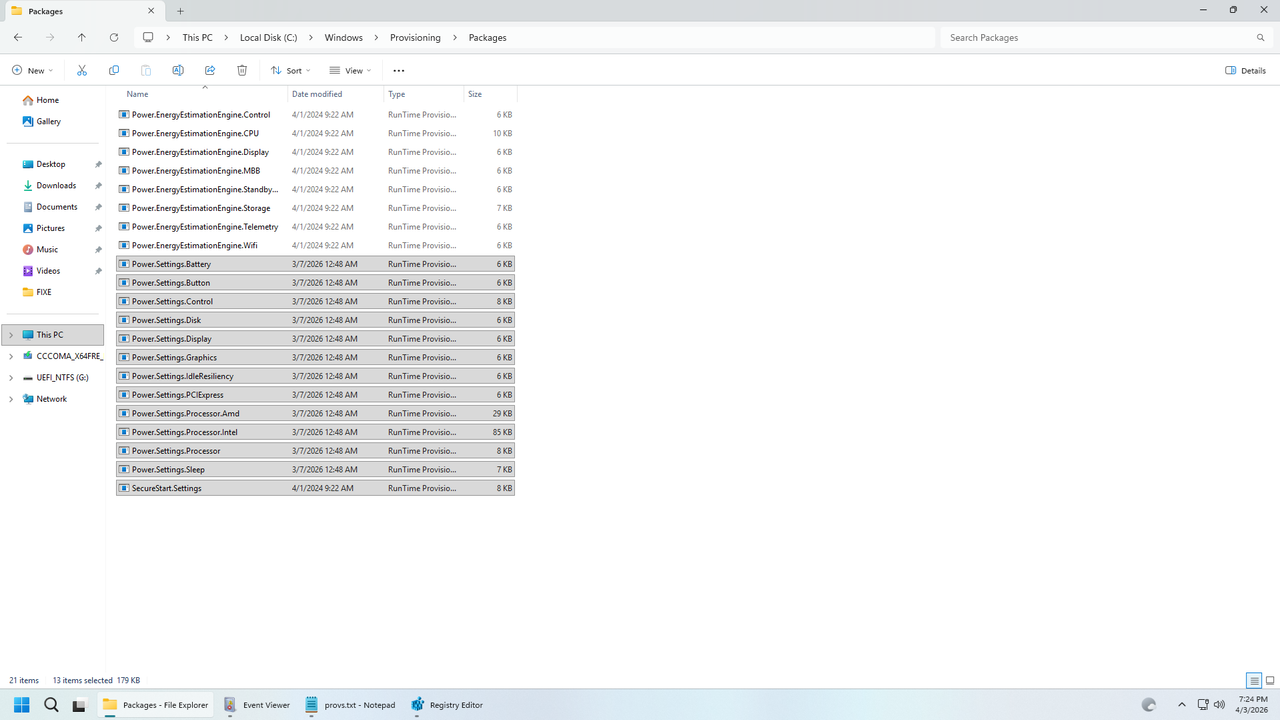The height and width of the screenshot is (720, 1280).
Task: Sort by the Type column header
Action: [x=424, y=94]
